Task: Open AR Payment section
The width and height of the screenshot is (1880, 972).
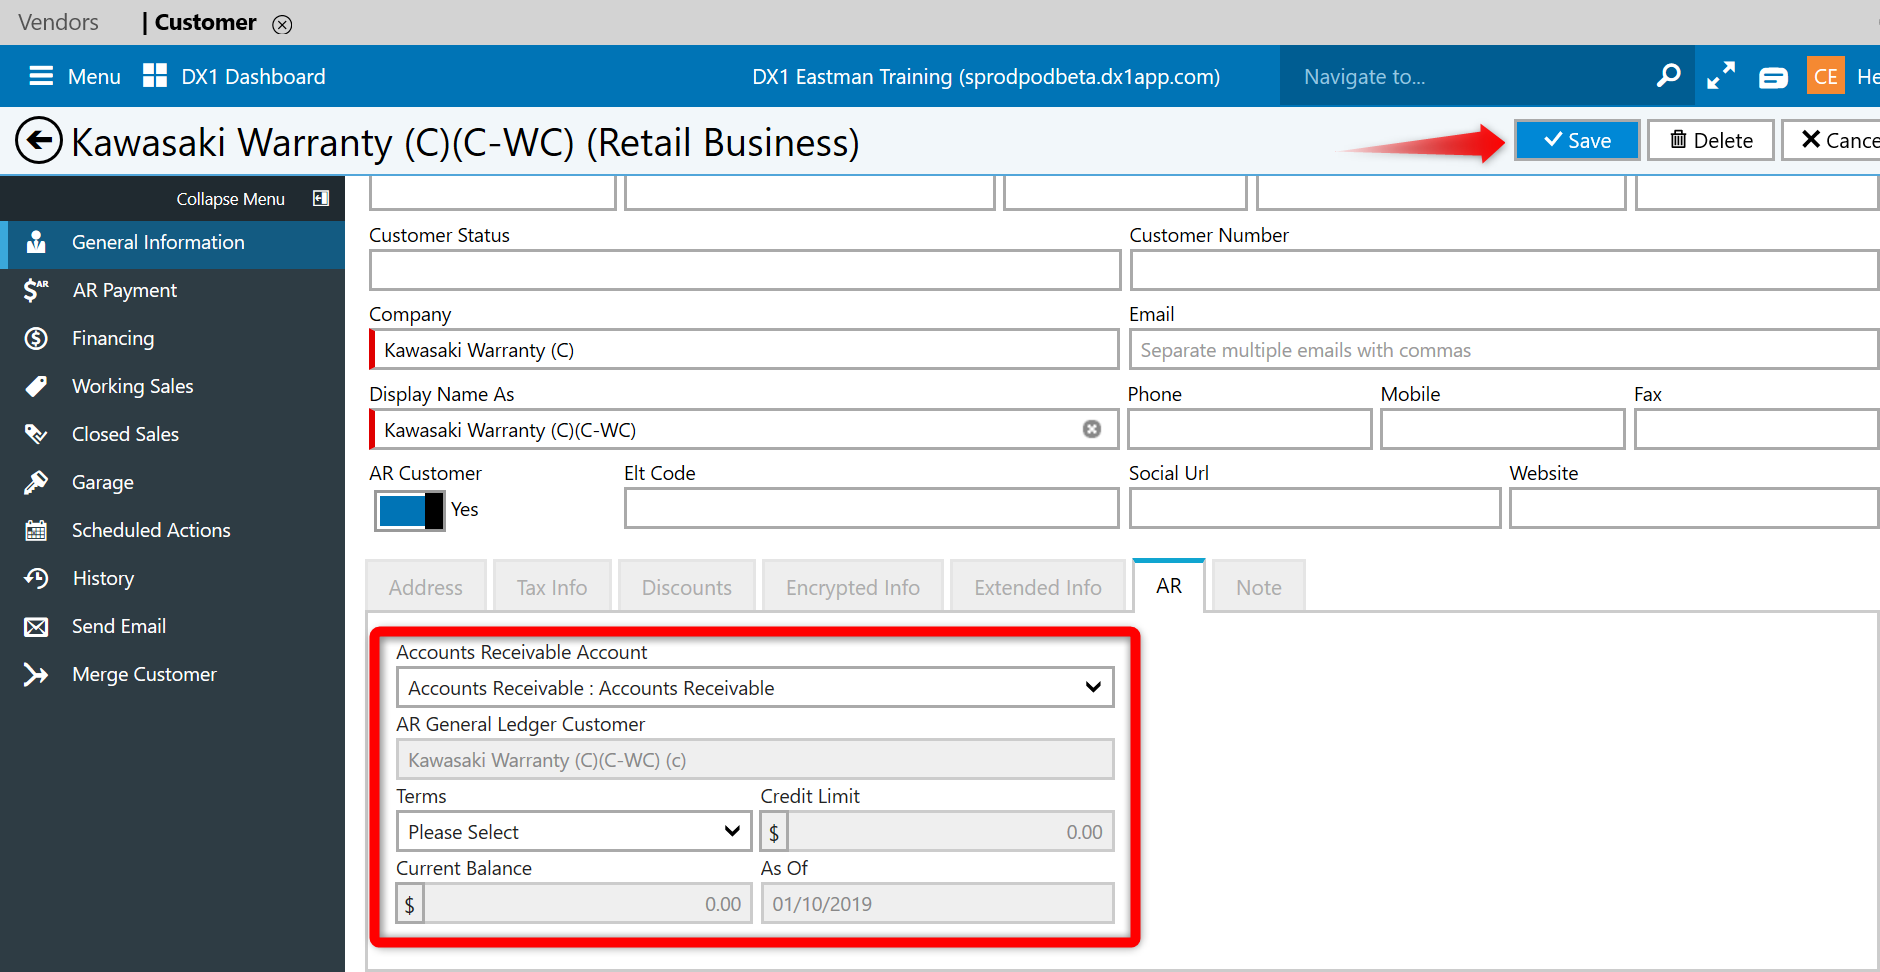Action: 172,291
